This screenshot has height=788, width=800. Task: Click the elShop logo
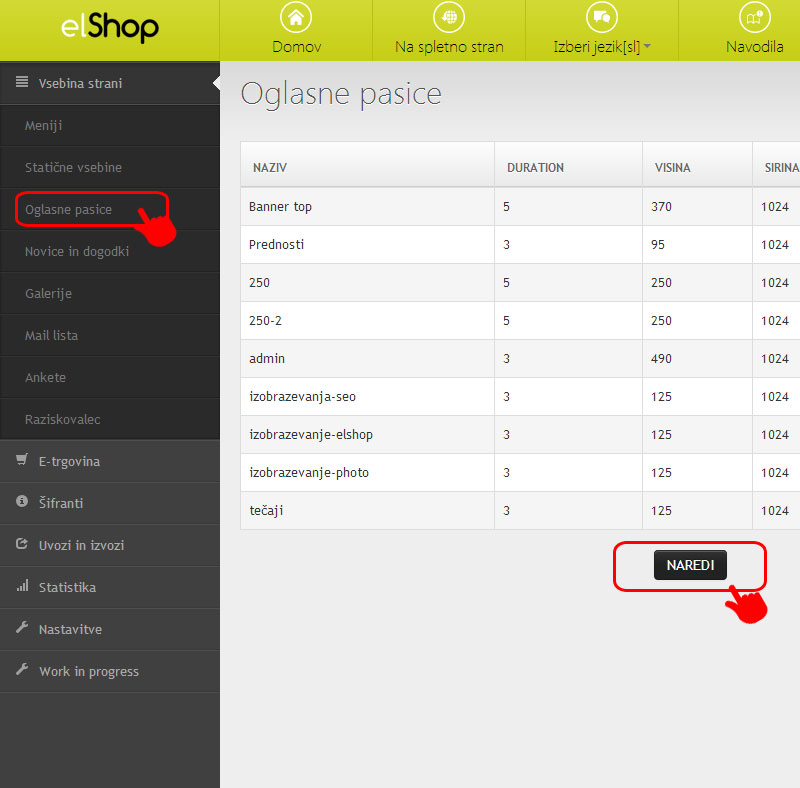(110, 27)
